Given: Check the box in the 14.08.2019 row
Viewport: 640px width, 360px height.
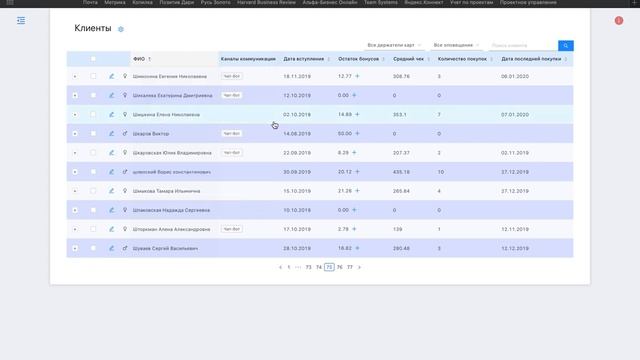Looking at the screenshot, I should [93, 133].
